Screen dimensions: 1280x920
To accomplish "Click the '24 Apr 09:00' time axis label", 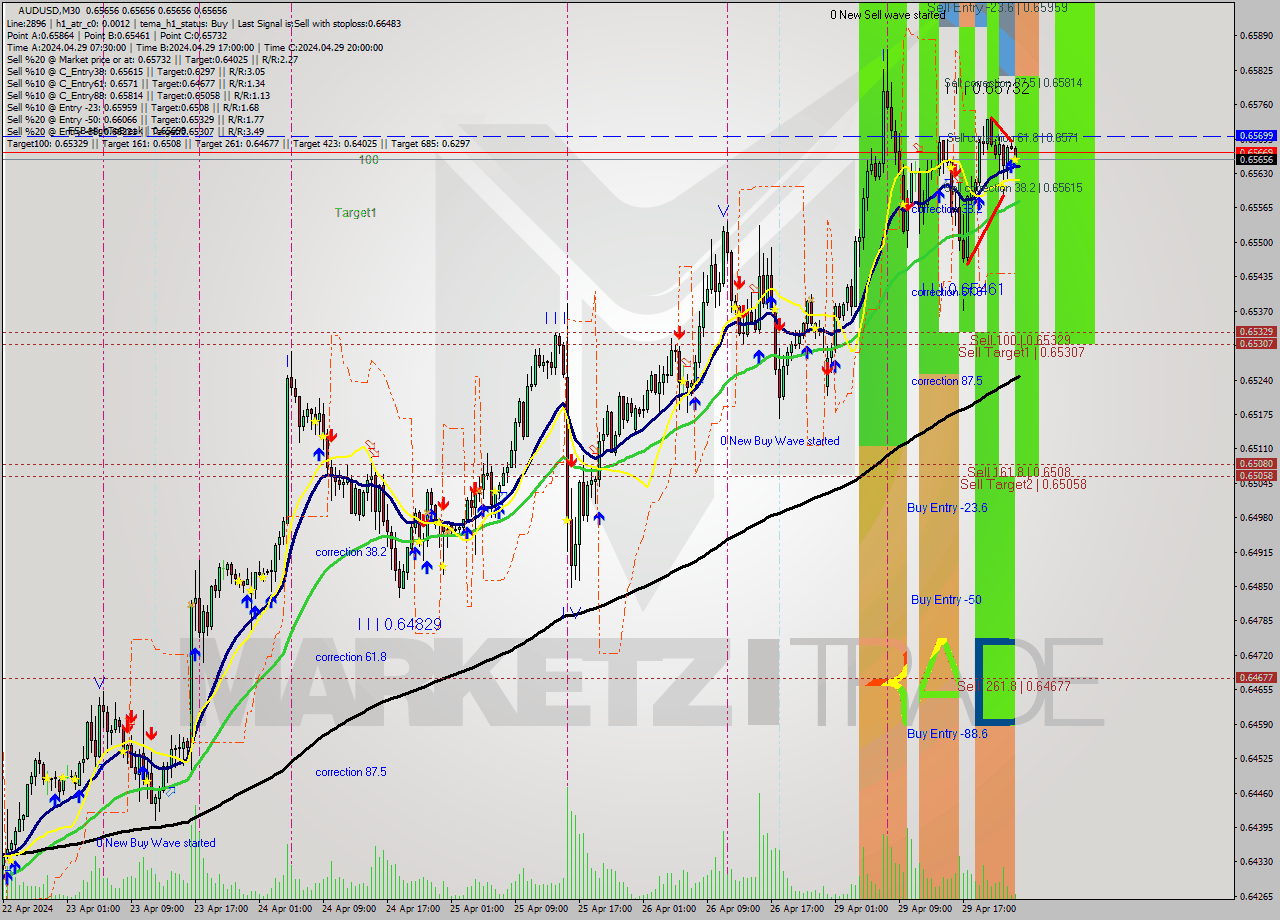I will pyautogui.click(x=348, y=909).
